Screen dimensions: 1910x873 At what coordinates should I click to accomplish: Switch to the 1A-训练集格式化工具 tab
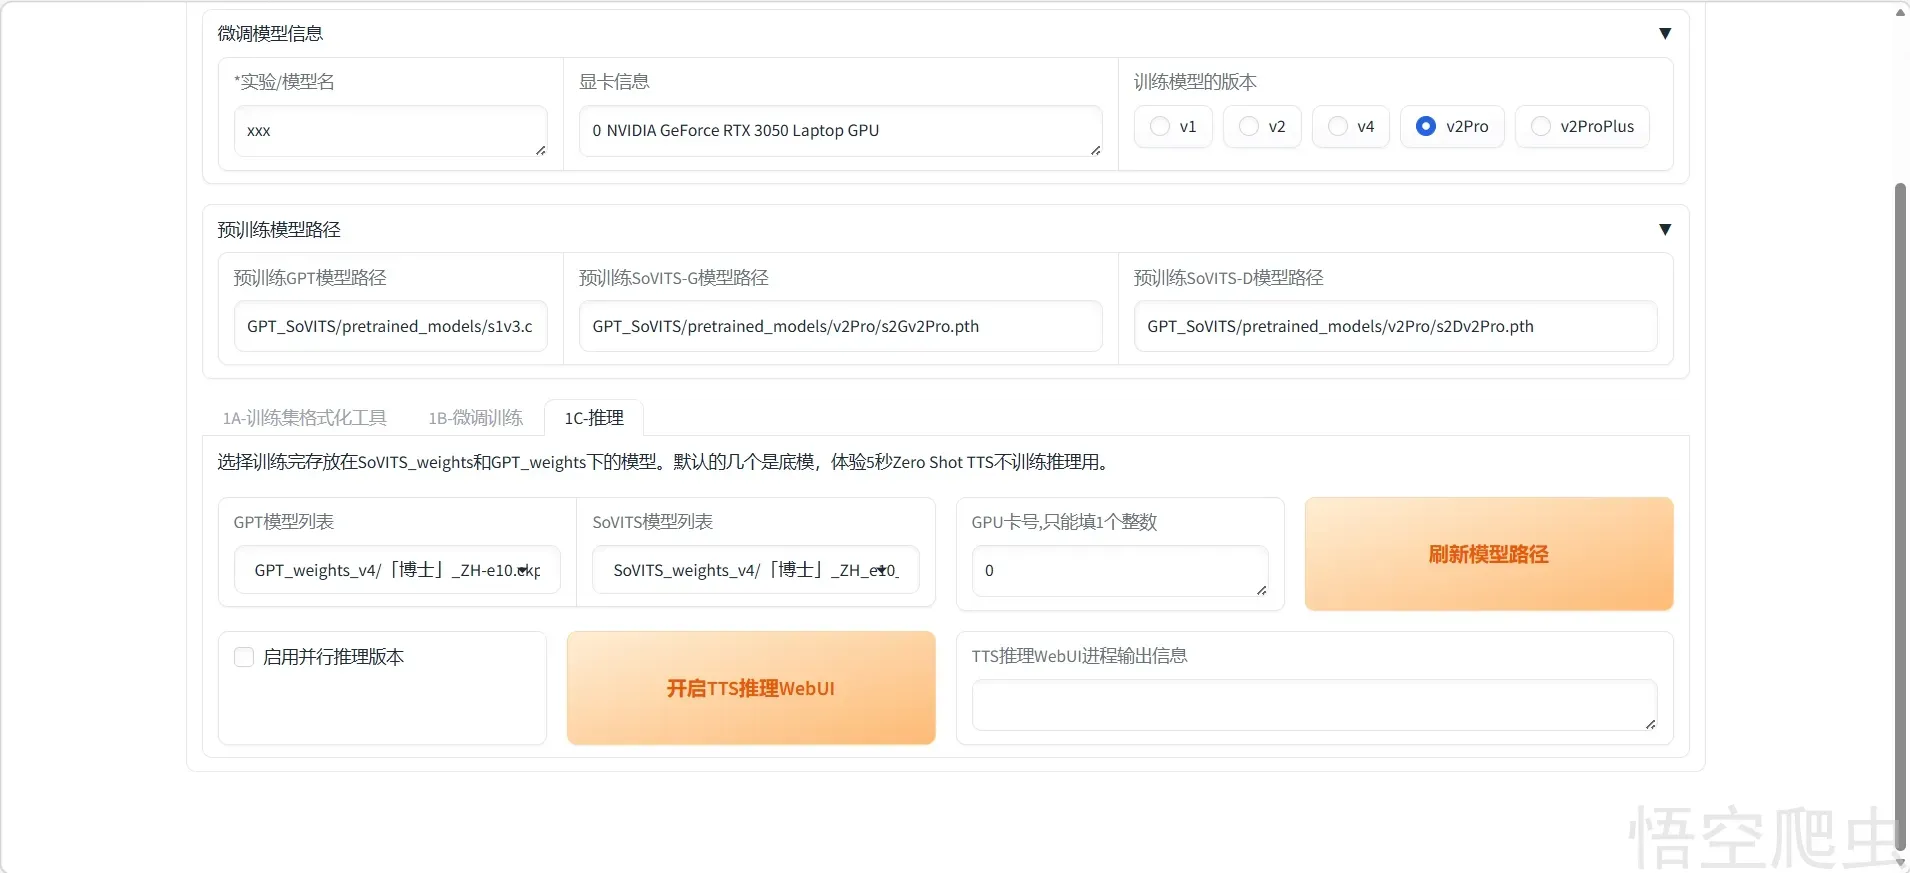[x=304, y=418]
